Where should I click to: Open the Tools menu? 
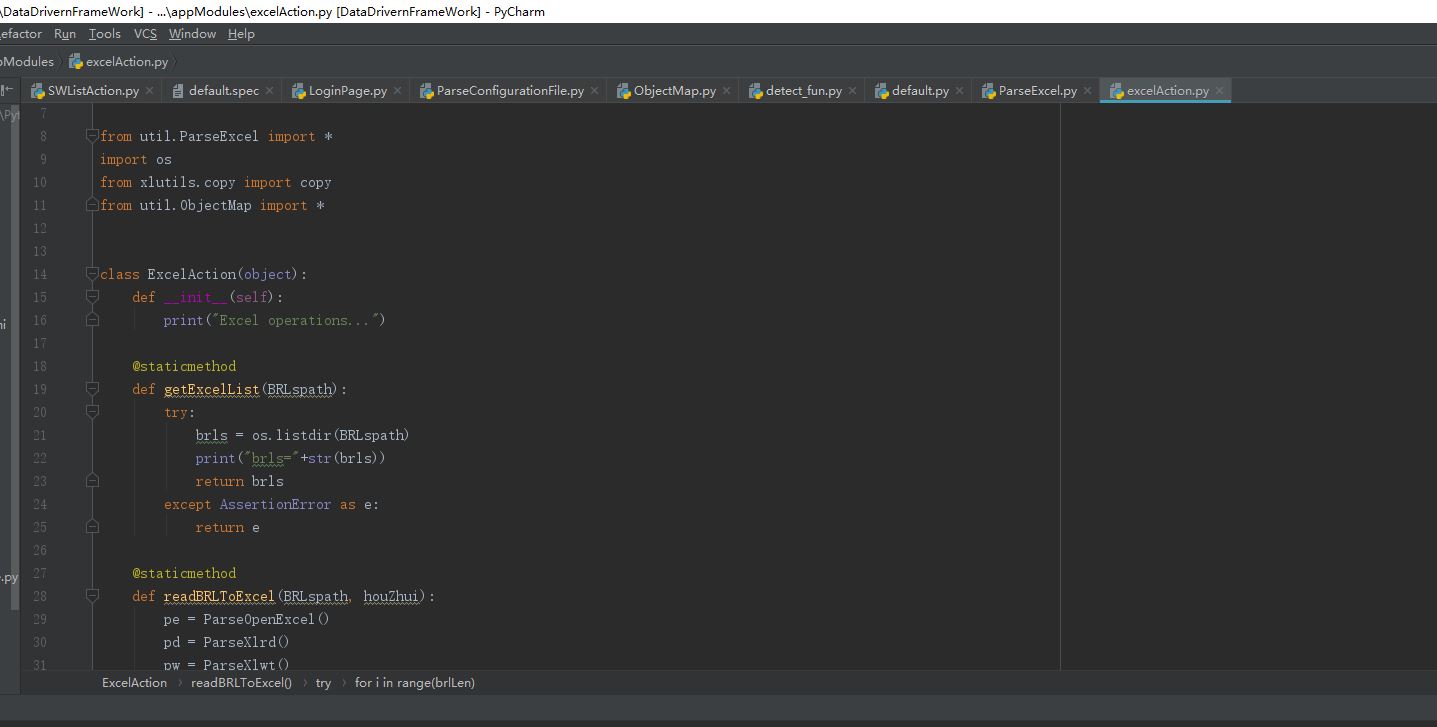click(x=104, y=33)
